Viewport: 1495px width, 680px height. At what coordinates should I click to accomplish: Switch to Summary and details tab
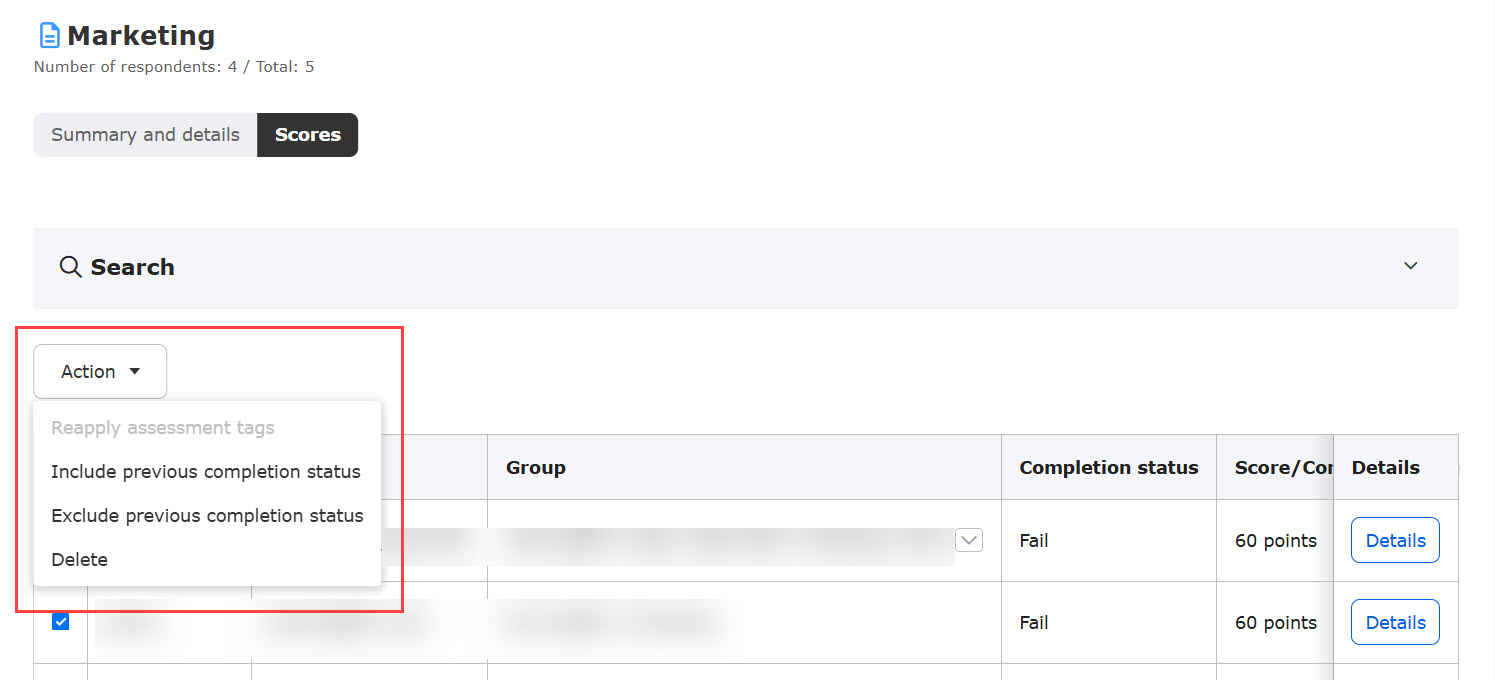coord(145,135)
